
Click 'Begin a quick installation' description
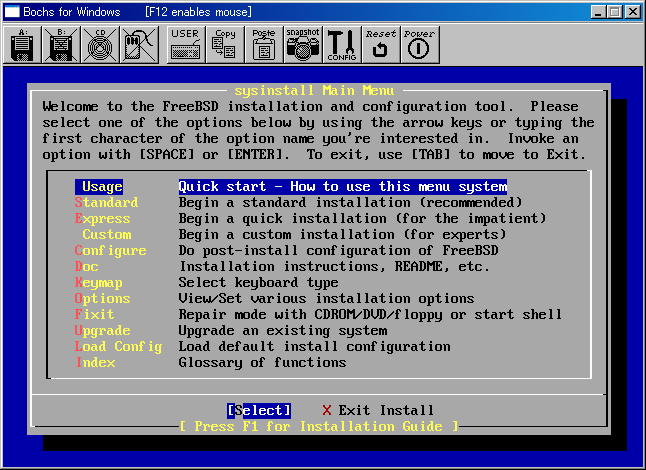(362, 219)
